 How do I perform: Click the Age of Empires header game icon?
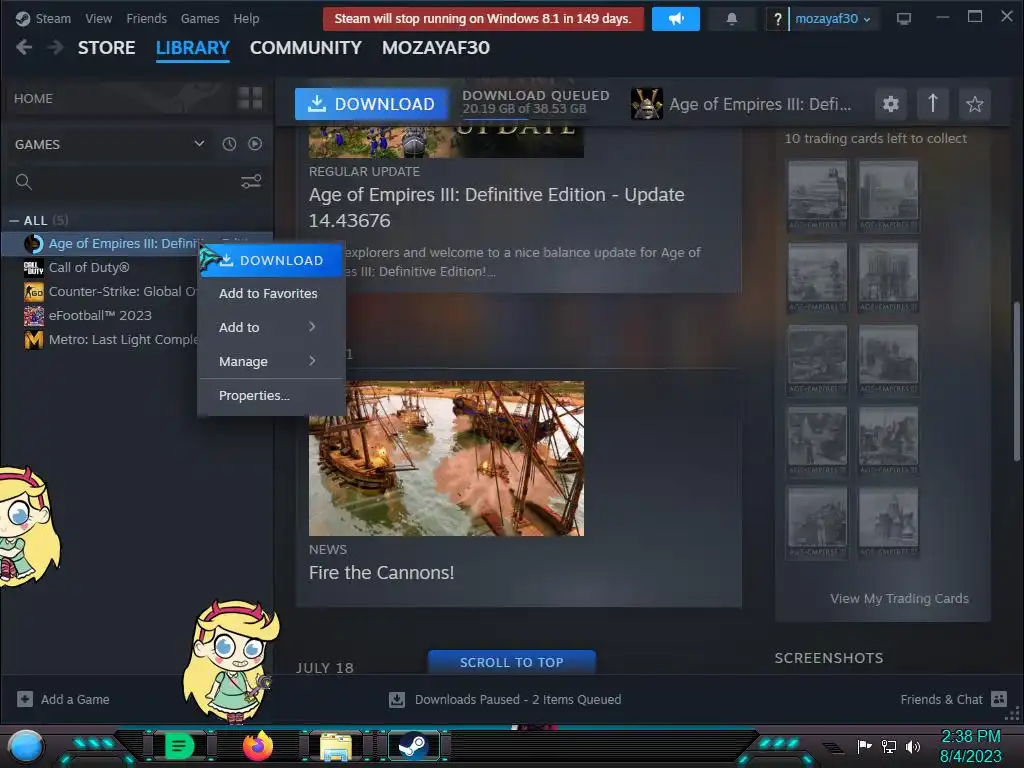647,104
